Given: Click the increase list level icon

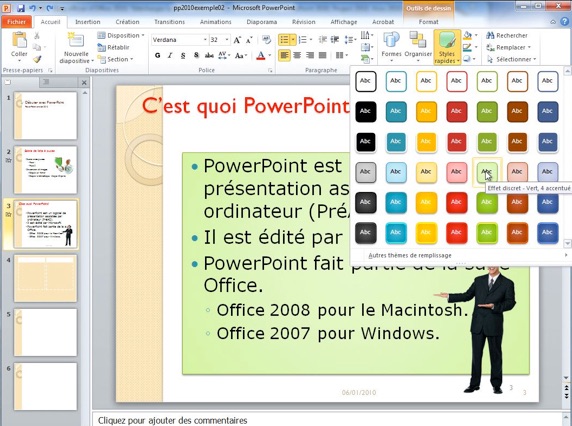Looking at the screenshot, I should click(335, 39).
